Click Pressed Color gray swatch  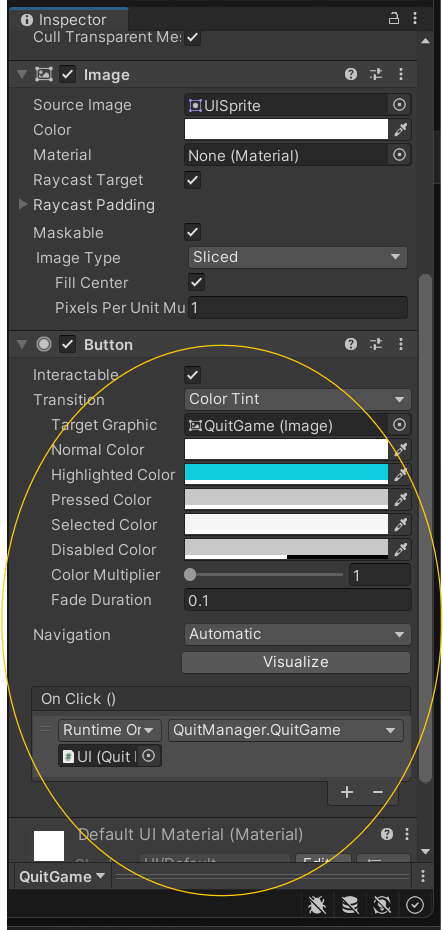click(286, 499)
